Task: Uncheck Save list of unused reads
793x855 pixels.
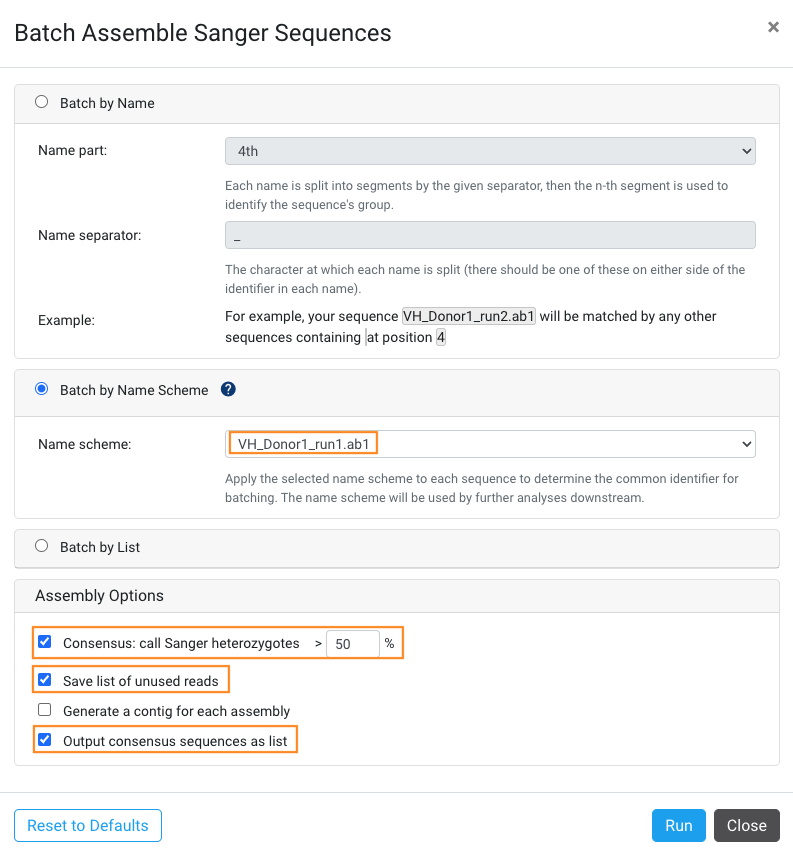Action: click(x=45, y=679)
